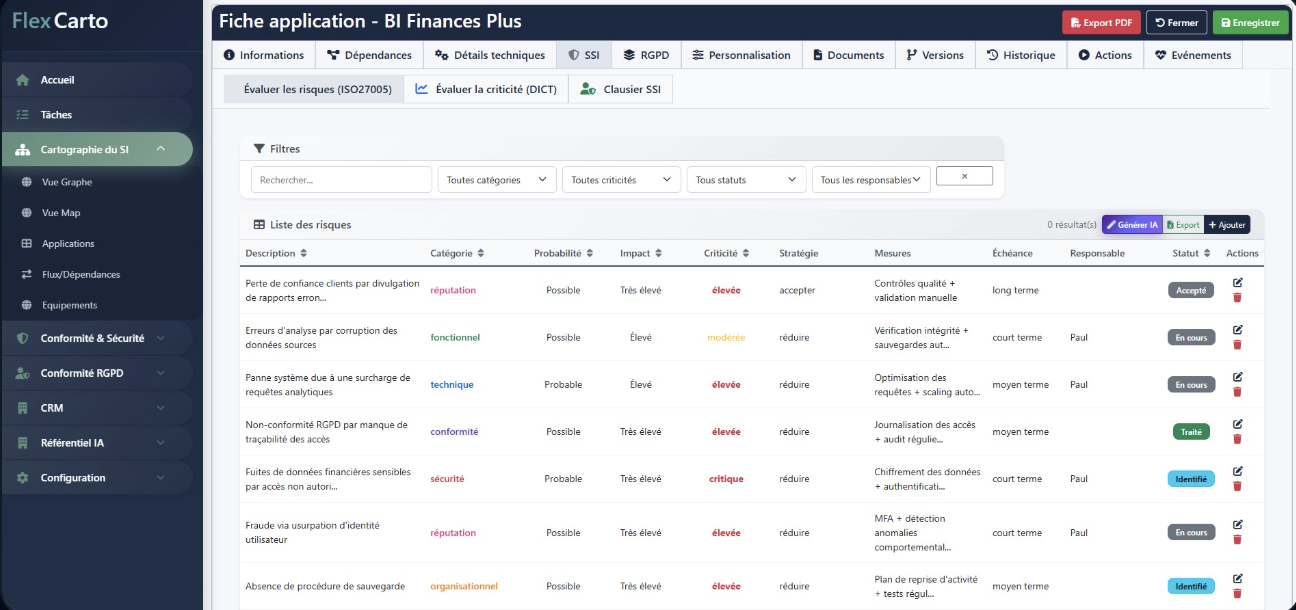Expand the Conformité & Sécurité sidebar menu
The height and width of the screenshot is (610, 1296).
(97, 338)
